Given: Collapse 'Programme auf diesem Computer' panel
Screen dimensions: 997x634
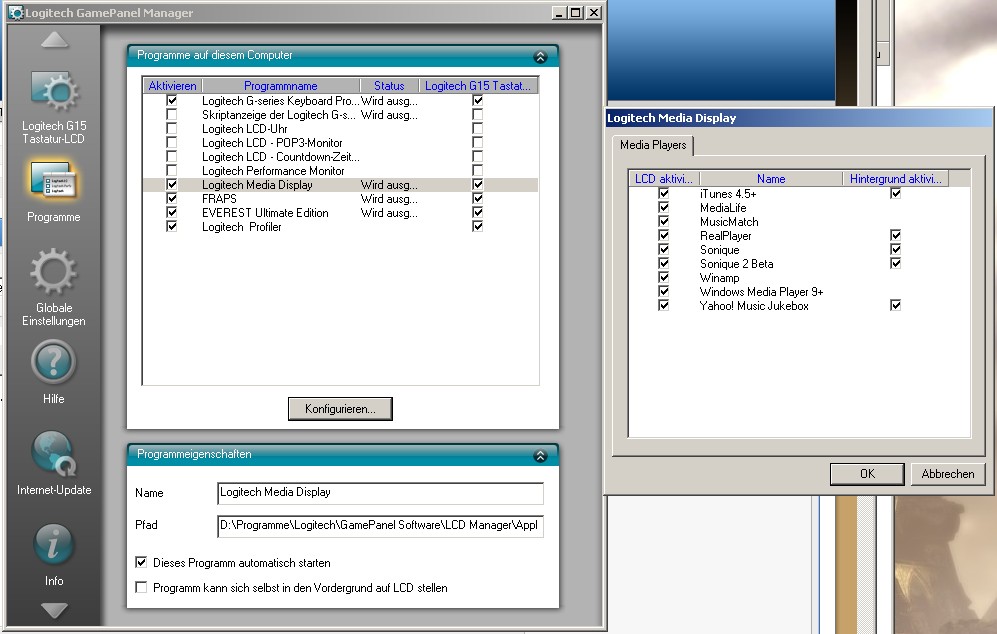Looking at the screenshot, I should [540, 57].
